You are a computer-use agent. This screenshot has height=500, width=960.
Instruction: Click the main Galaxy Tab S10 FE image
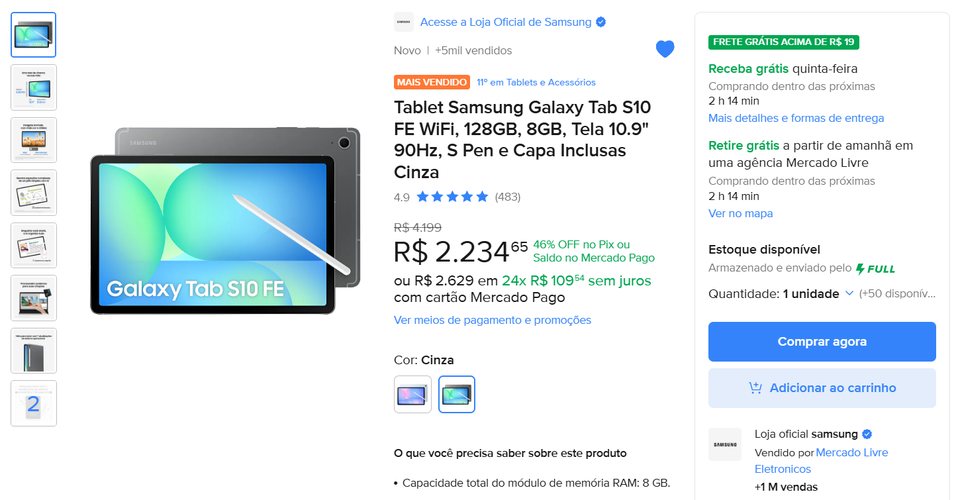pyautogui.click(x=225, y=221)
